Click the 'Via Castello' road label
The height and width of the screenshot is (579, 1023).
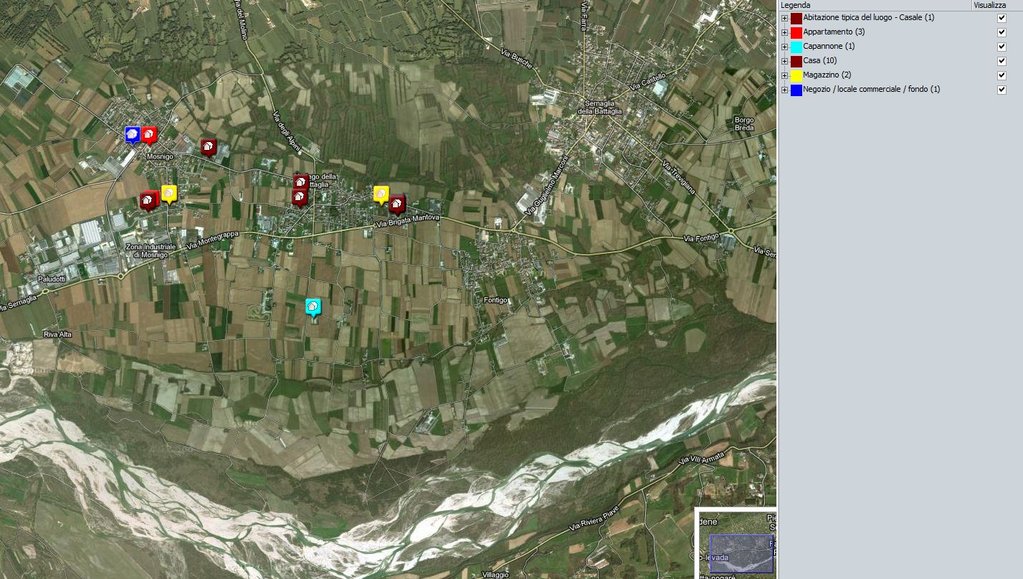click(x=649, y=82)
